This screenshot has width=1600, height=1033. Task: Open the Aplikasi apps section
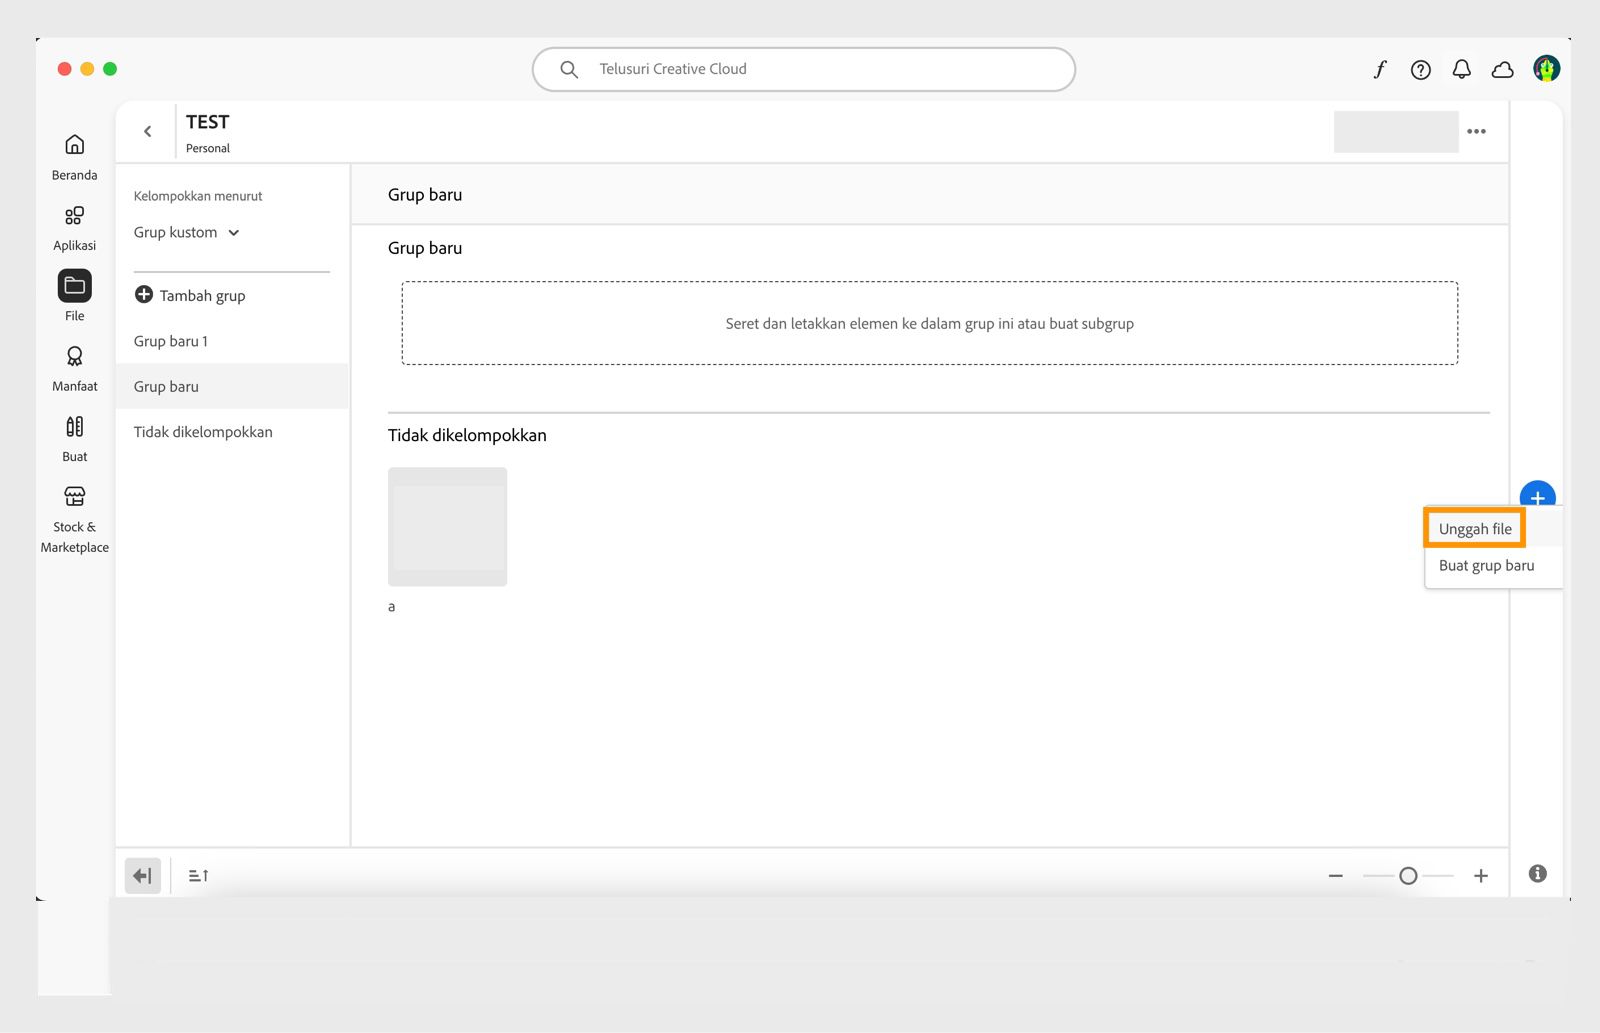(74, 228)
